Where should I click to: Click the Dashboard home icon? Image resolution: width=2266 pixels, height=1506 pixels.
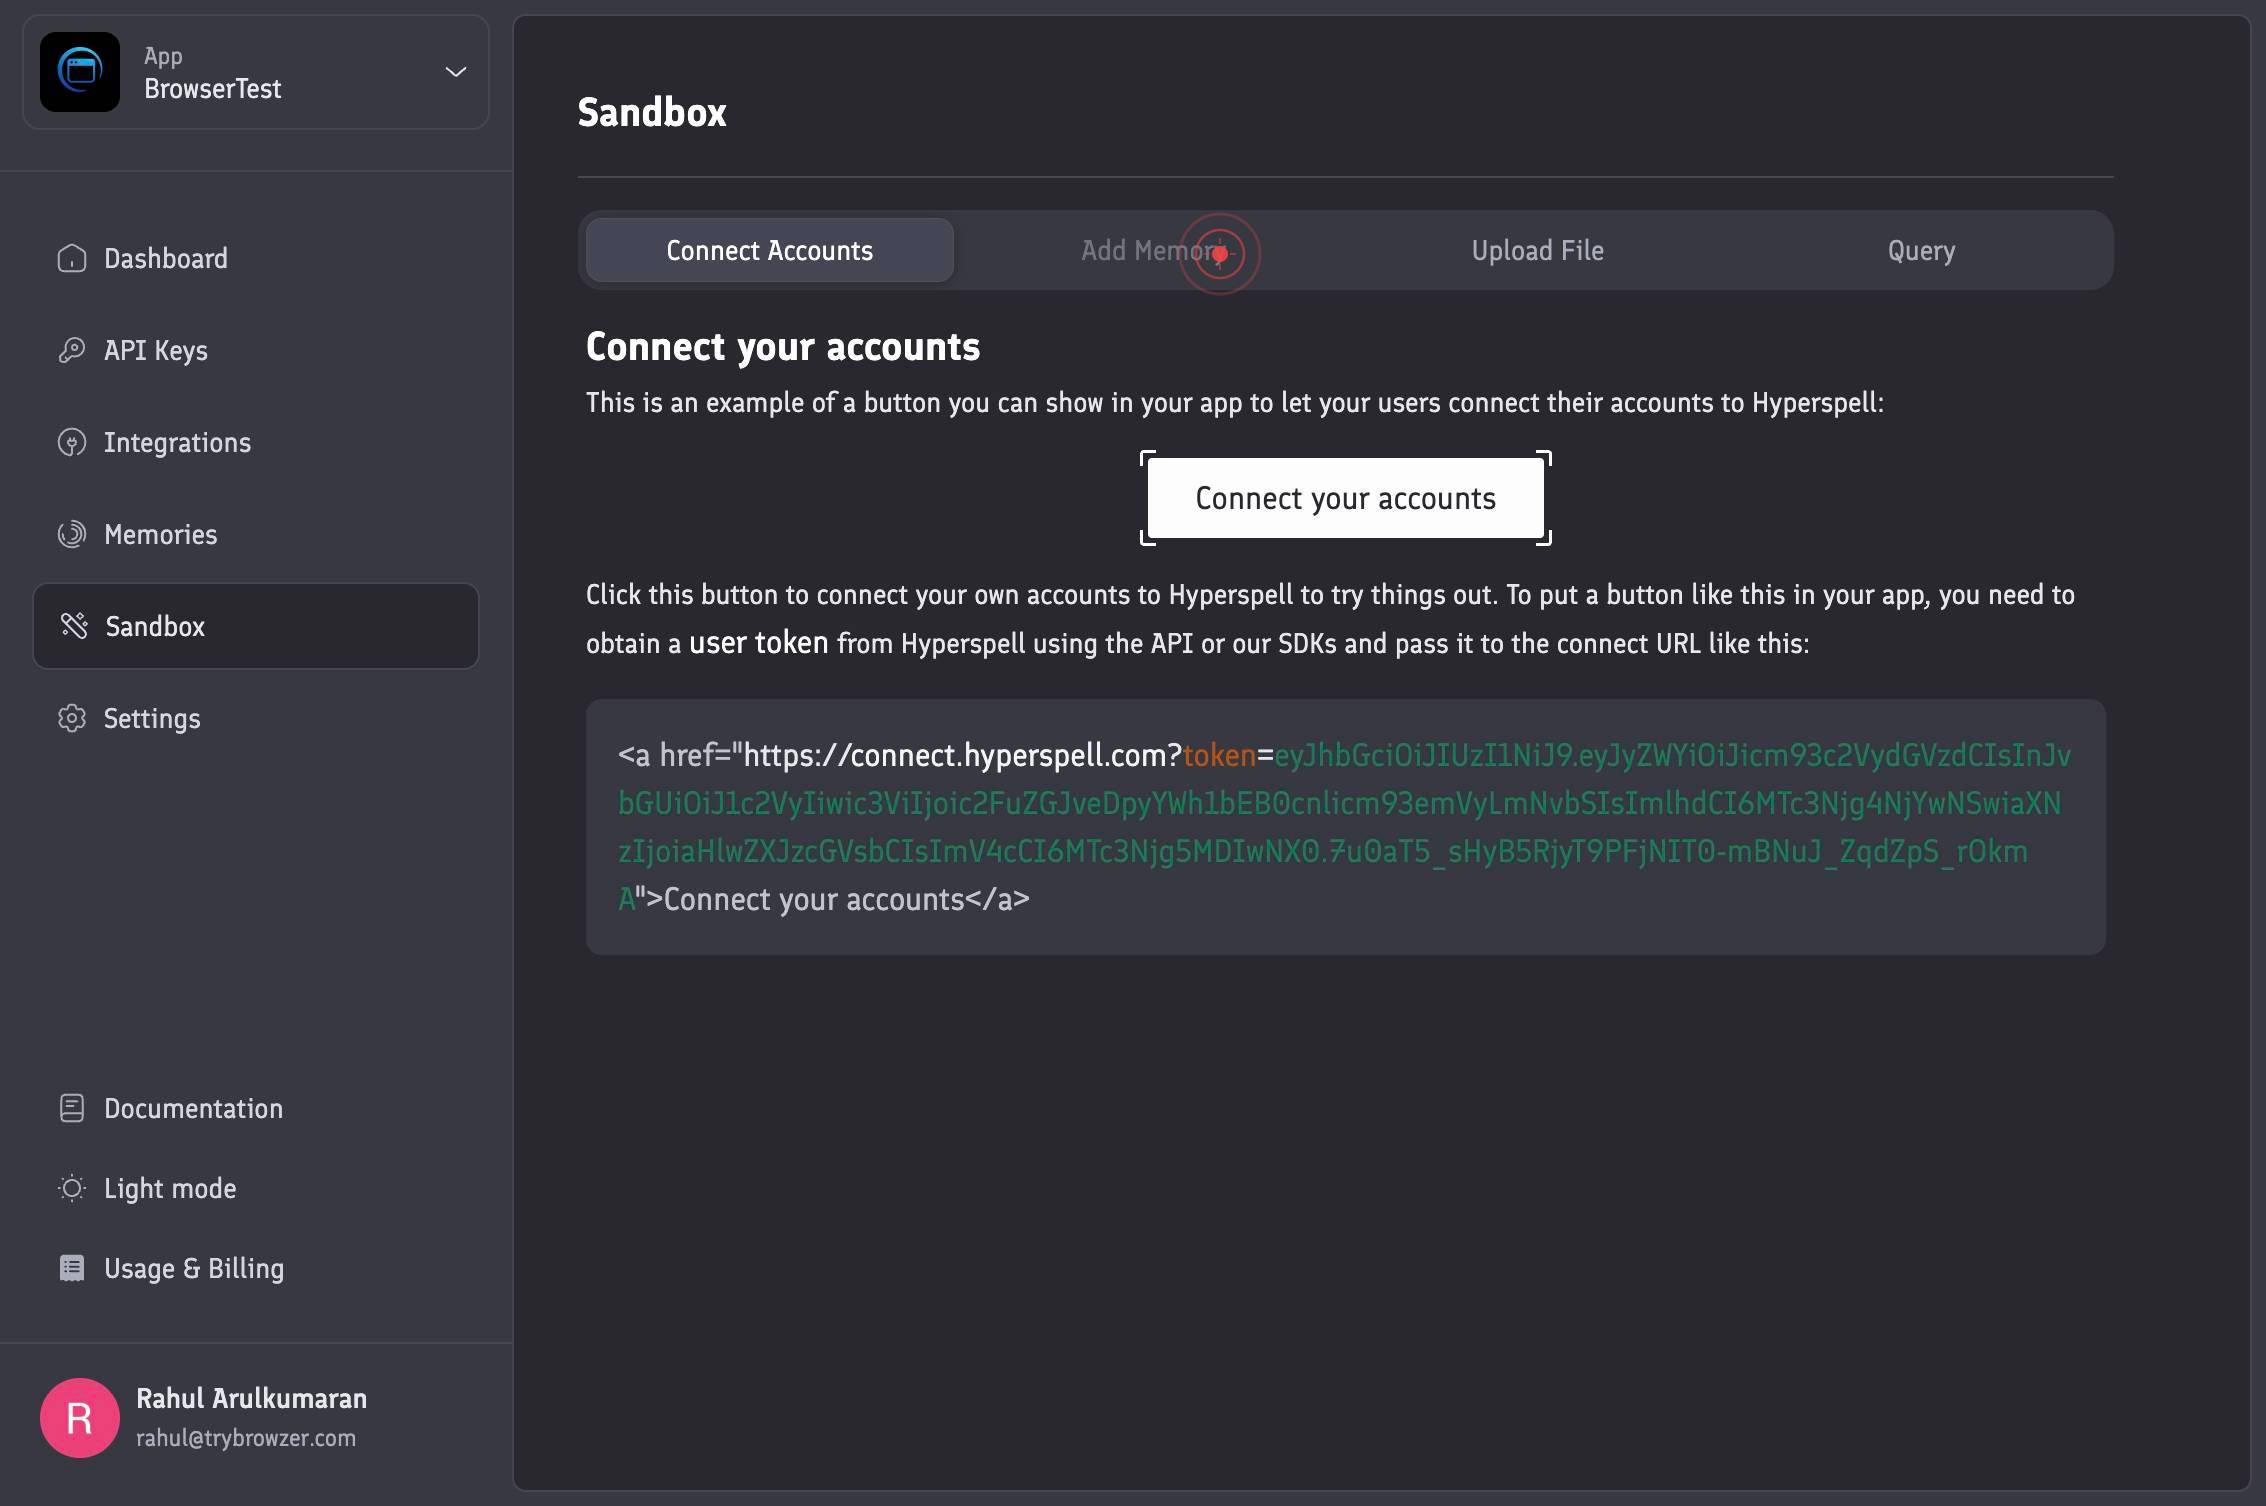pos(72,258)
